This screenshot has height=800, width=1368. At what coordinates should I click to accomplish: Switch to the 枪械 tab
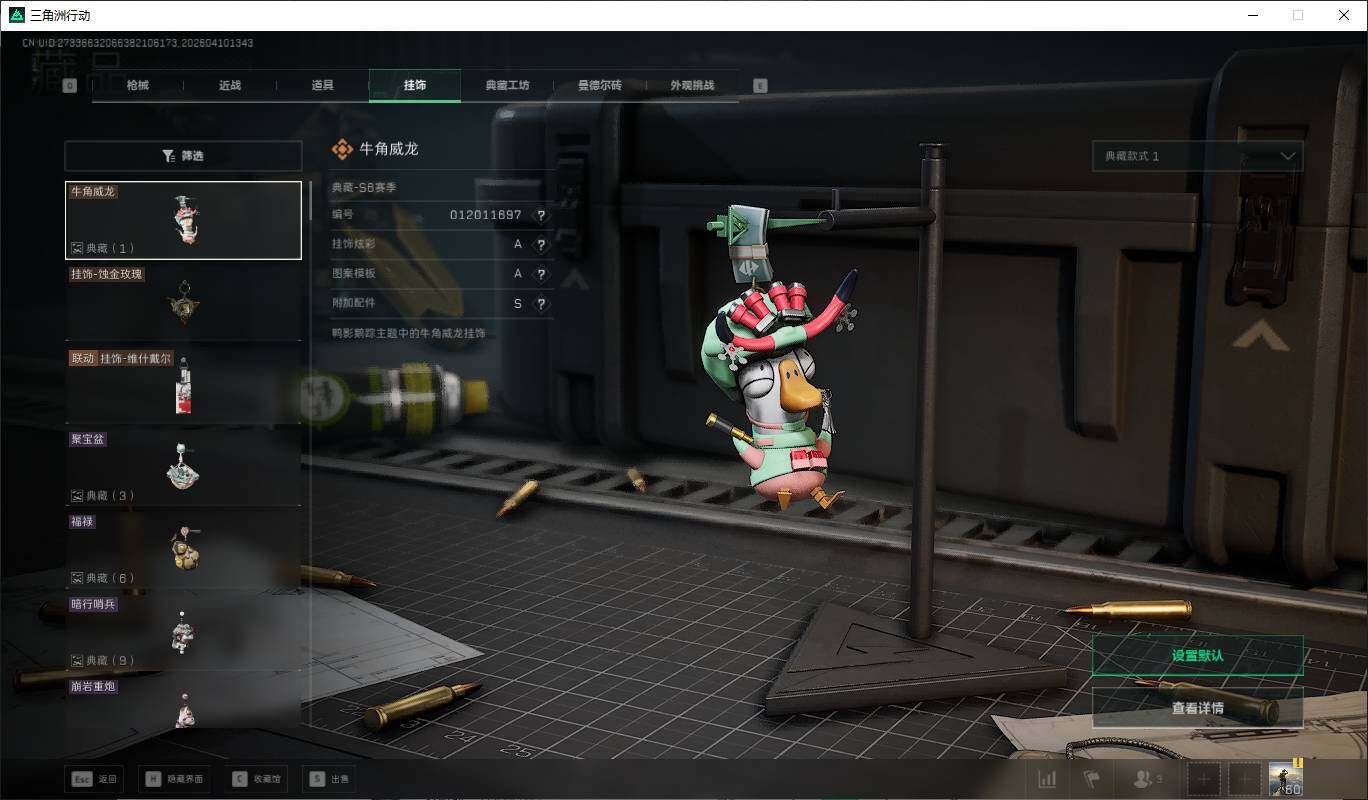coord(137,86)
